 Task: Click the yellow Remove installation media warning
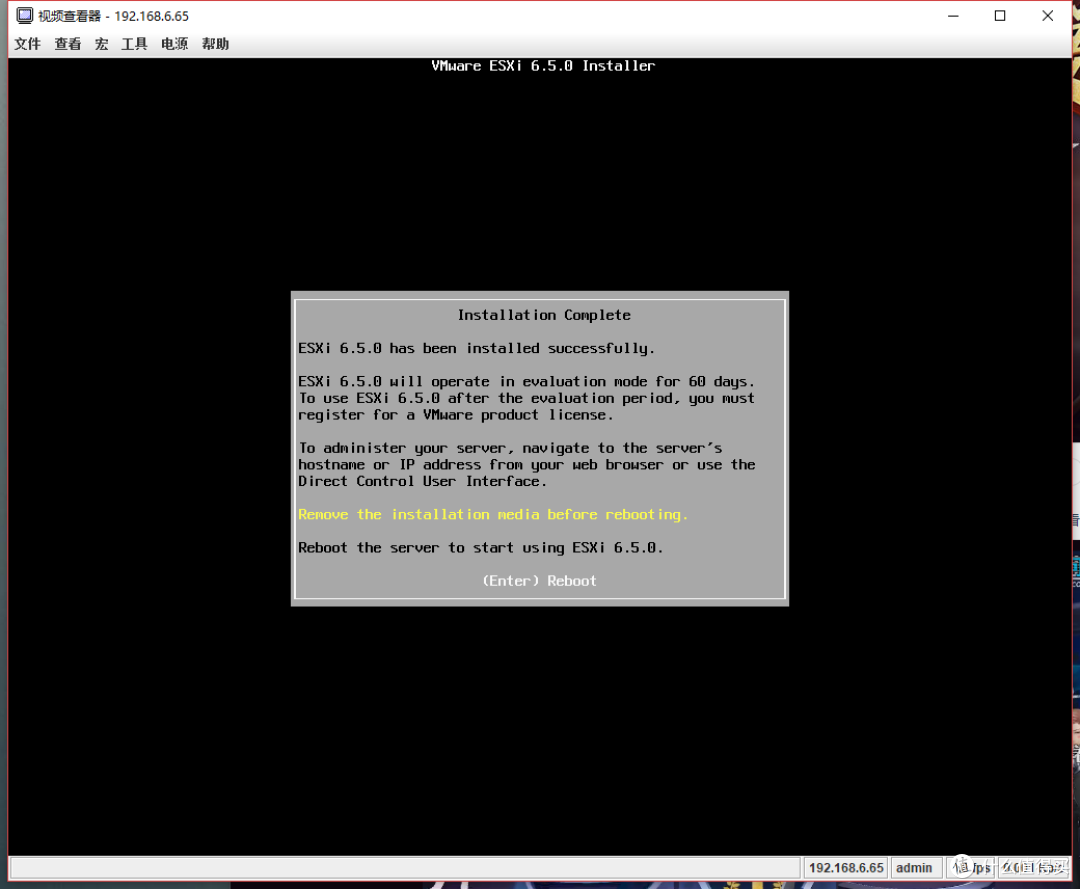tap(493, 514)
